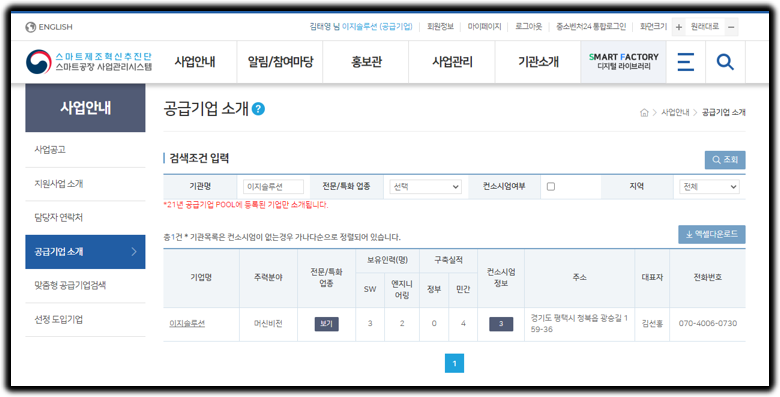
Task: Open the 마이페이지 link
Action: click(485, 27)
